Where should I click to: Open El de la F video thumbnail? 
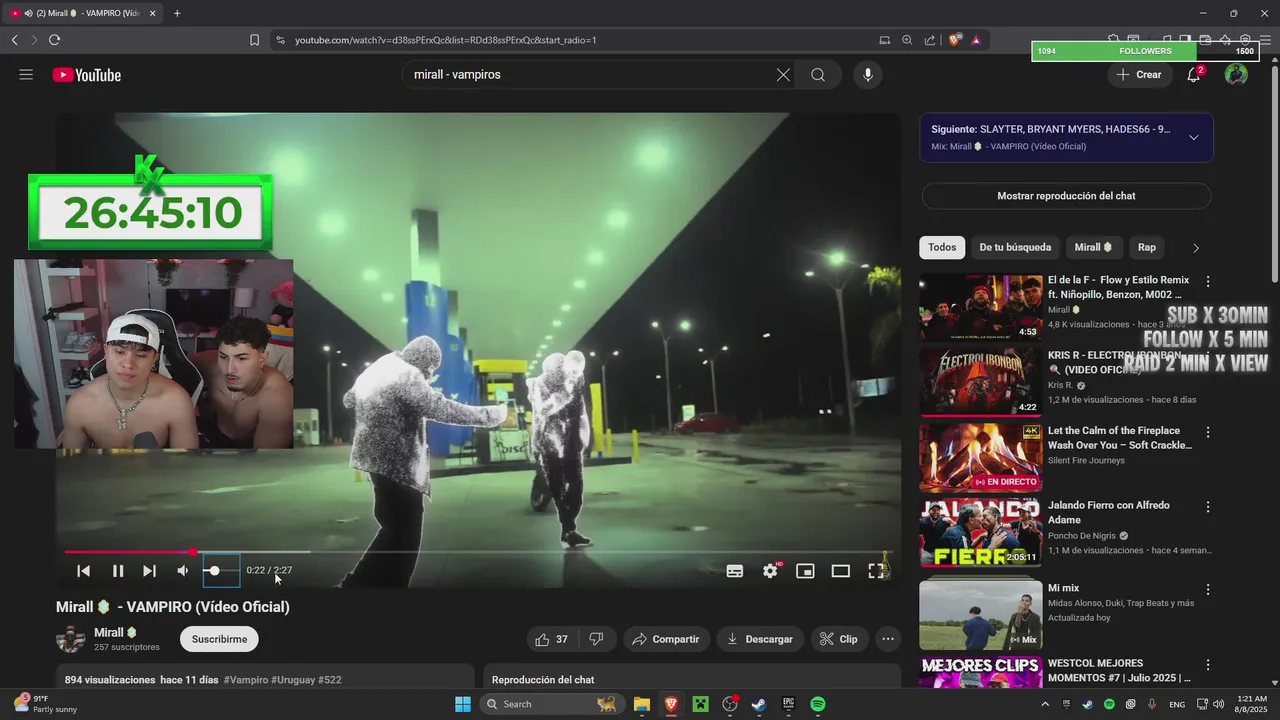[x=981, y=308]
